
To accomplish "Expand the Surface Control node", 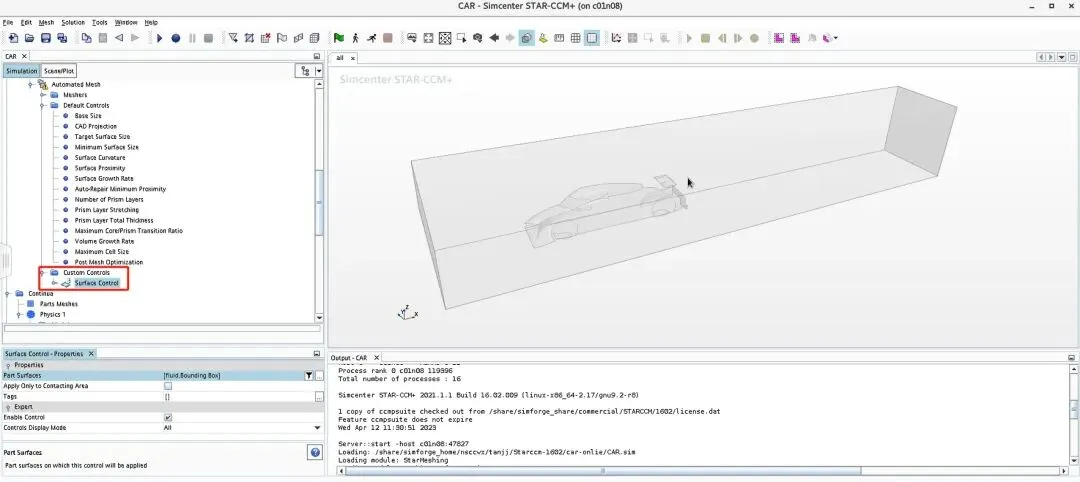I will pyautogui.click(x=54, y=283).
